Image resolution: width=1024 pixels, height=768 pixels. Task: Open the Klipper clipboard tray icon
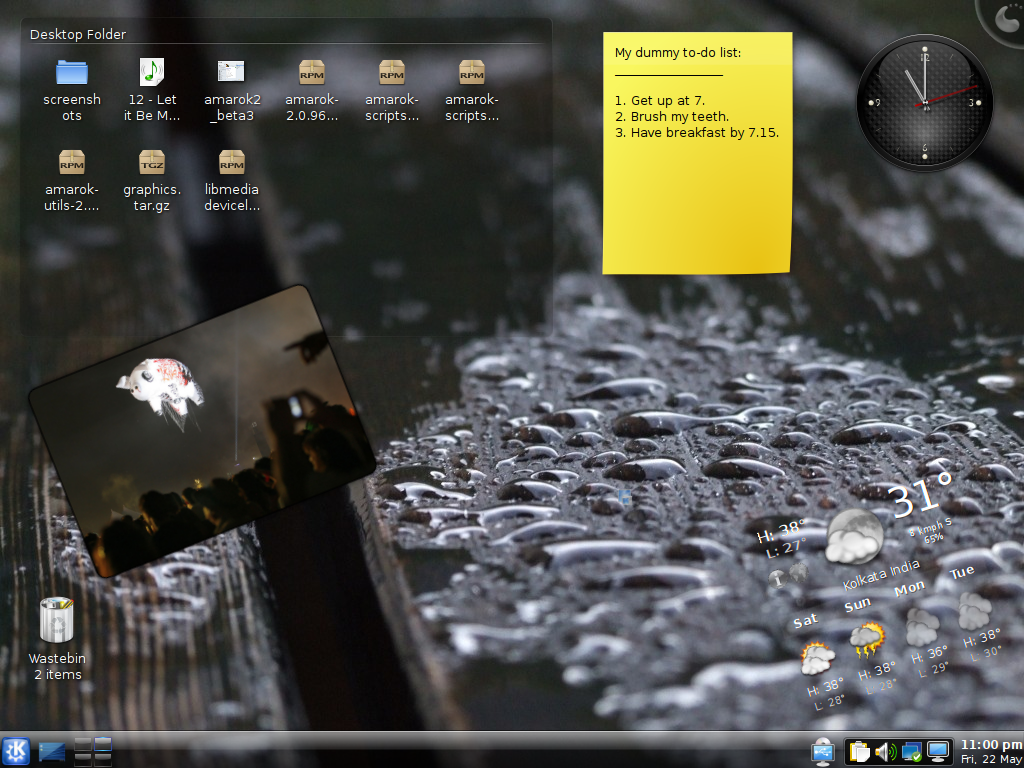860,751
